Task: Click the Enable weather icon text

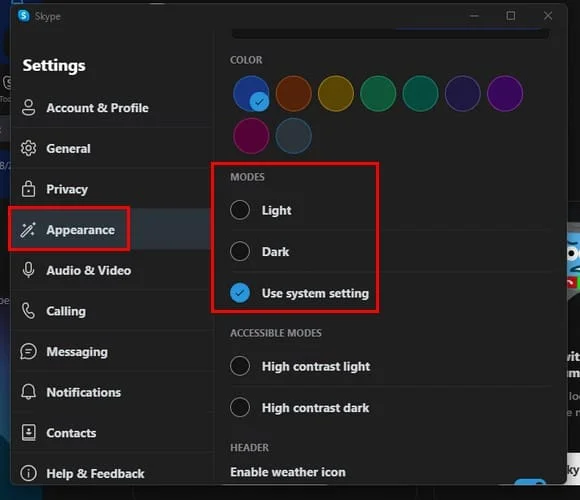Action: click(288, 472)
